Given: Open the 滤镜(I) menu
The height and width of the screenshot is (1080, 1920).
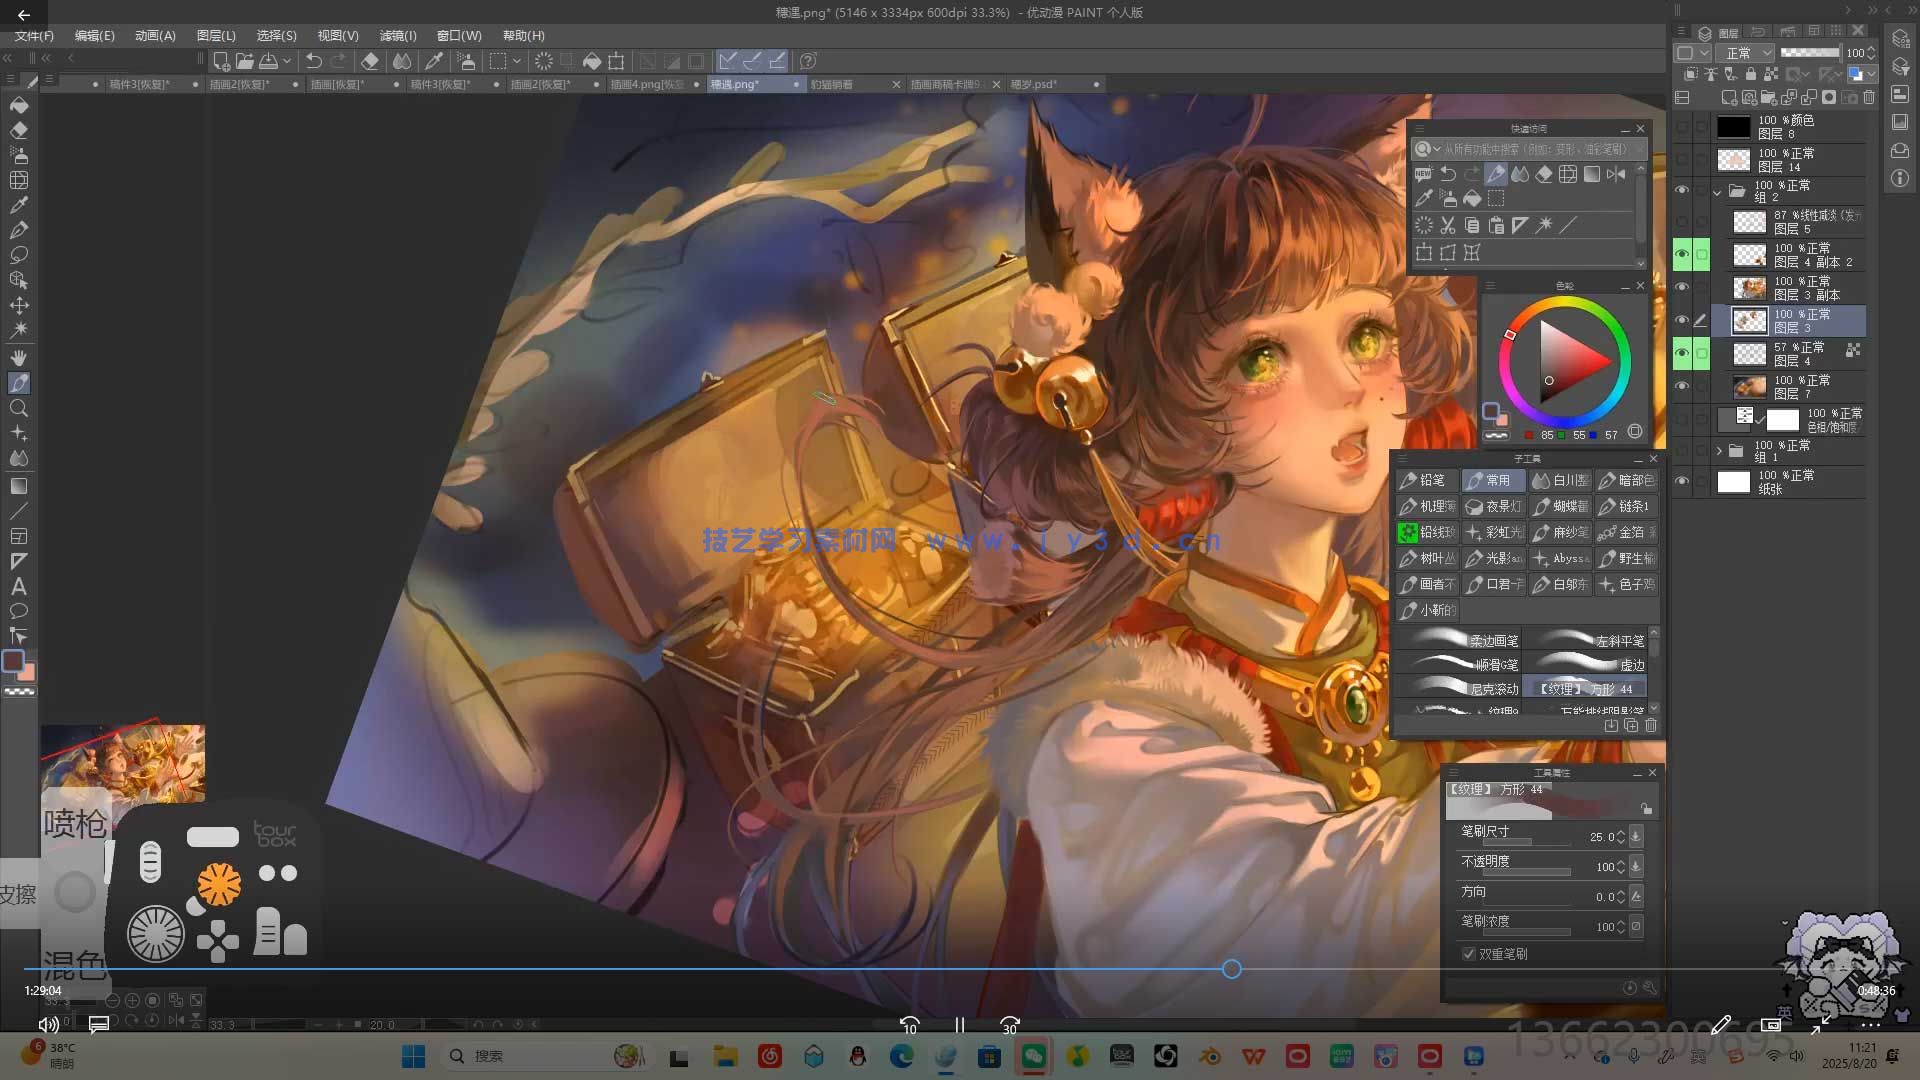Looking at the screenshot, I should pos(397,35).
